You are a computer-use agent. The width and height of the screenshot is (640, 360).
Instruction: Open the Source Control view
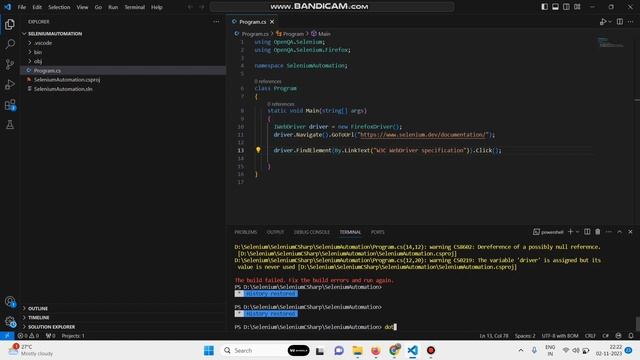tap(10, 64)
